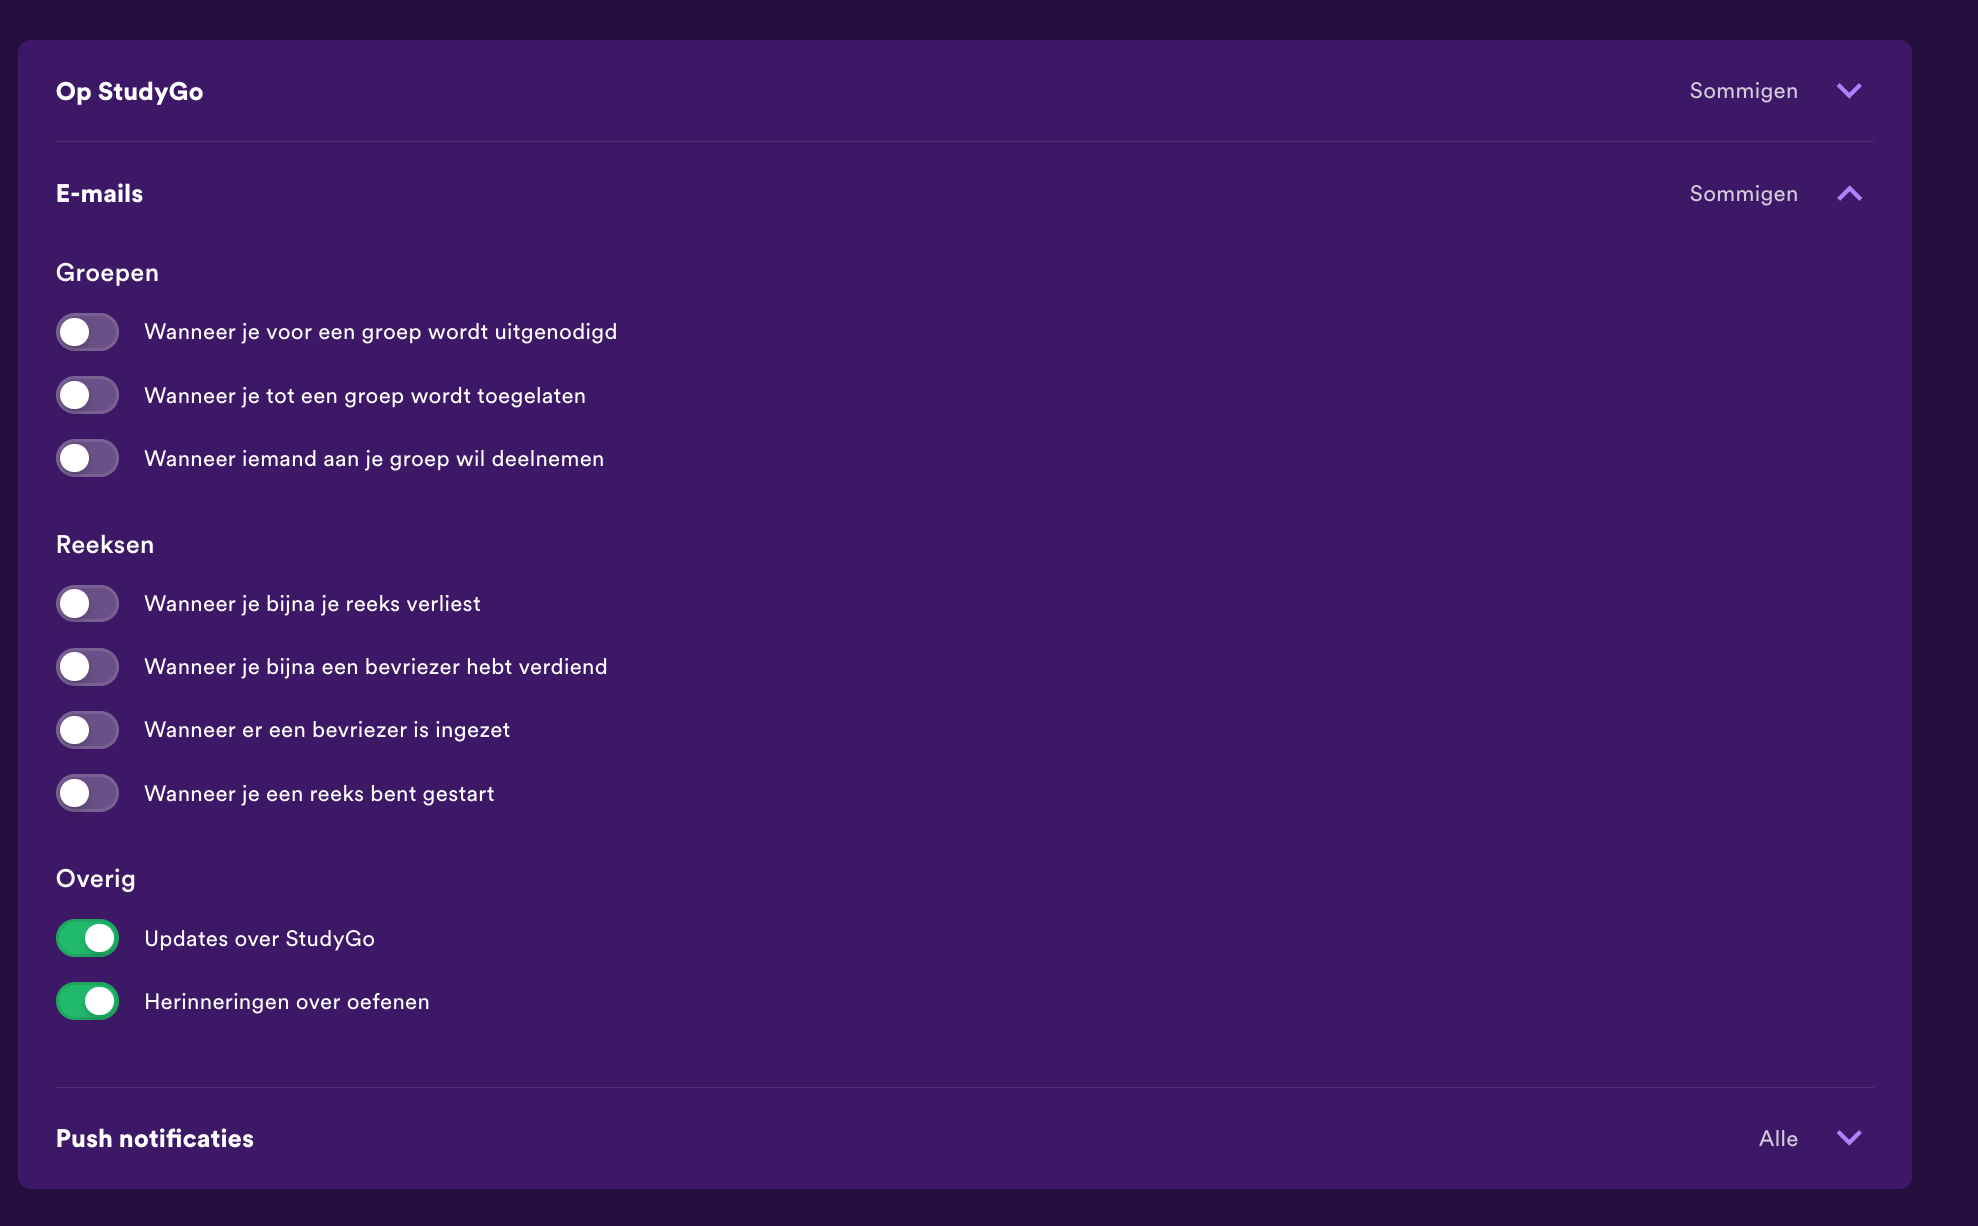Image resolution: width=1978 pixels, height=1226 pixels.
Task: Click the E-mails section header
Action: pyautogui.click(x=100, y=194)
